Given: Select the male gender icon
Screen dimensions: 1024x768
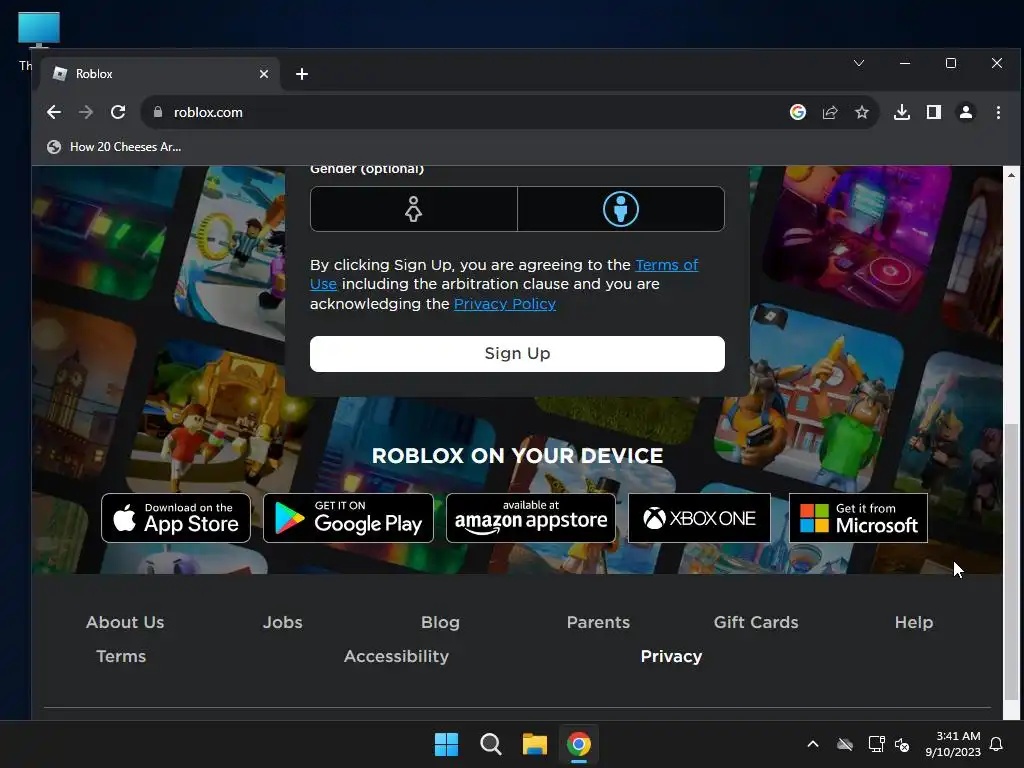Looking at the screenshot, I should [620, 209].
